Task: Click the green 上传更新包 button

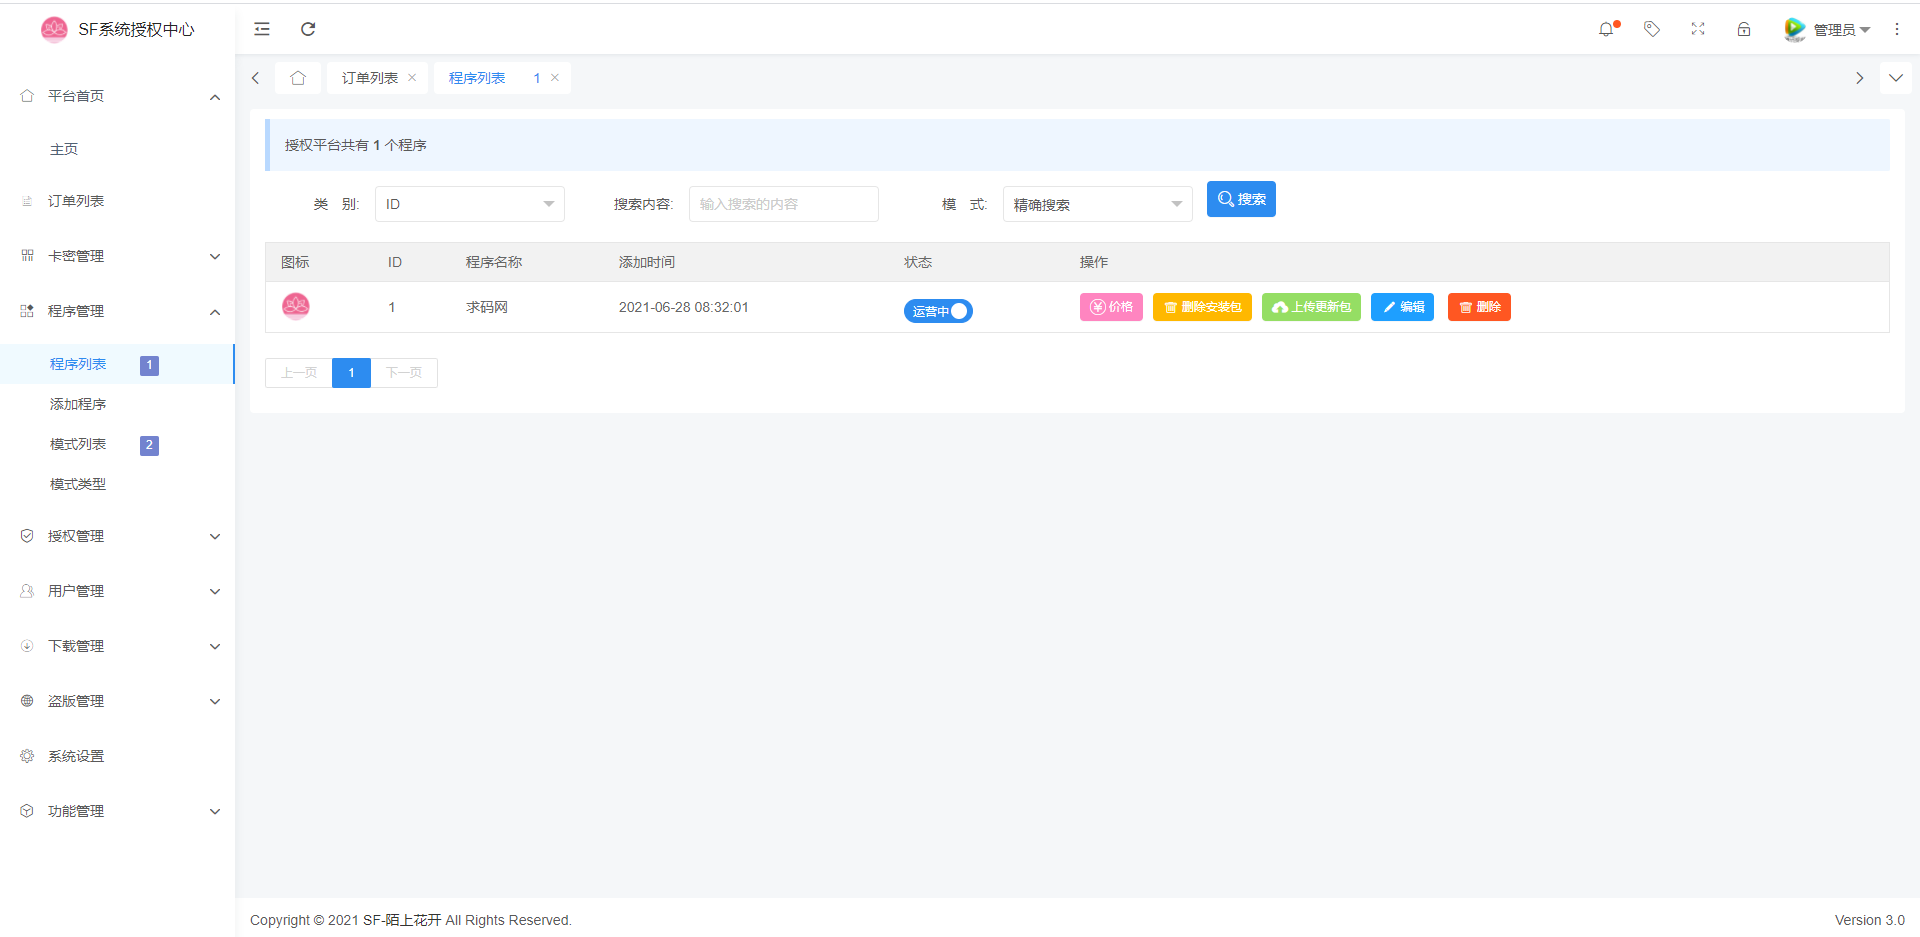Action: (1311, 307)
